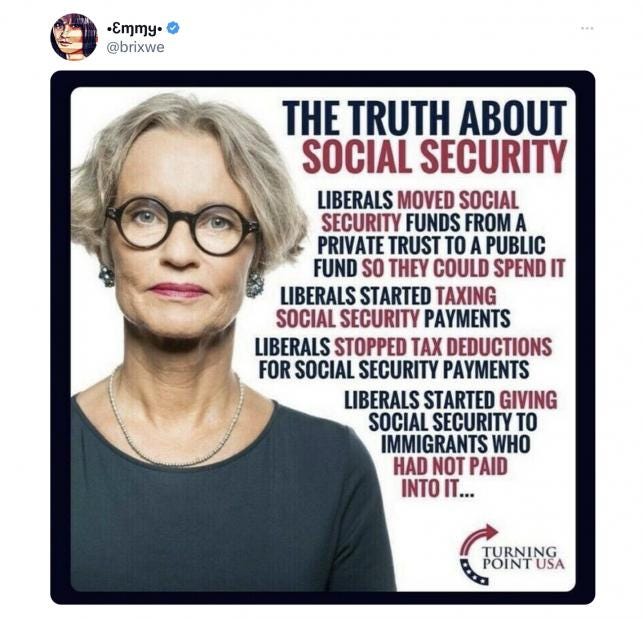
Task: Click the blue verified checkmark badge
Action: tap(173, 28)
